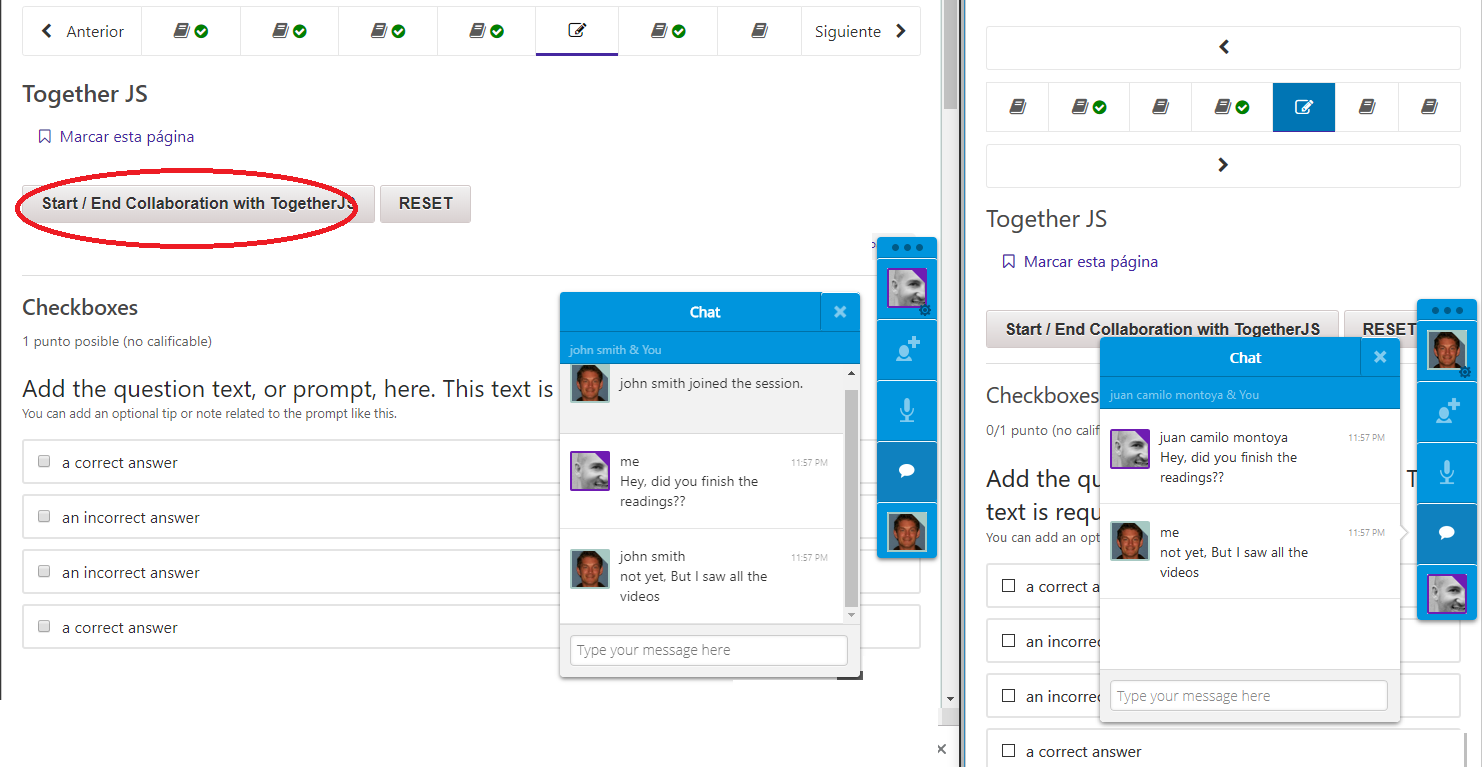
Task: Go to previous unit with Anterior in left window
Action: (x=82, y=31)
